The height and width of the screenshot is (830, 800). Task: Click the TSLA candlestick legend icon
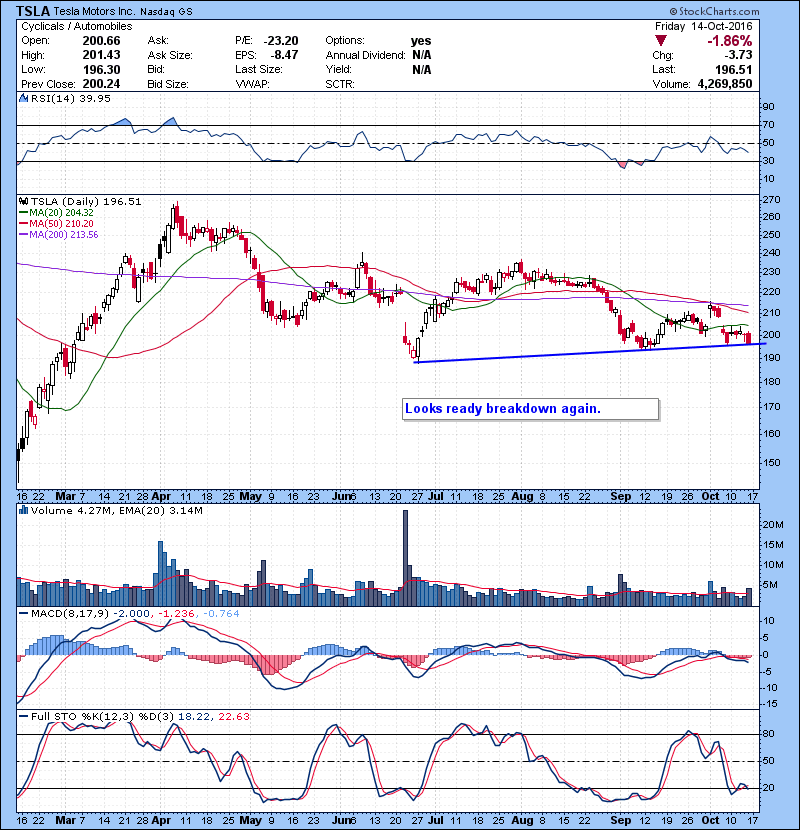[23, 202]
